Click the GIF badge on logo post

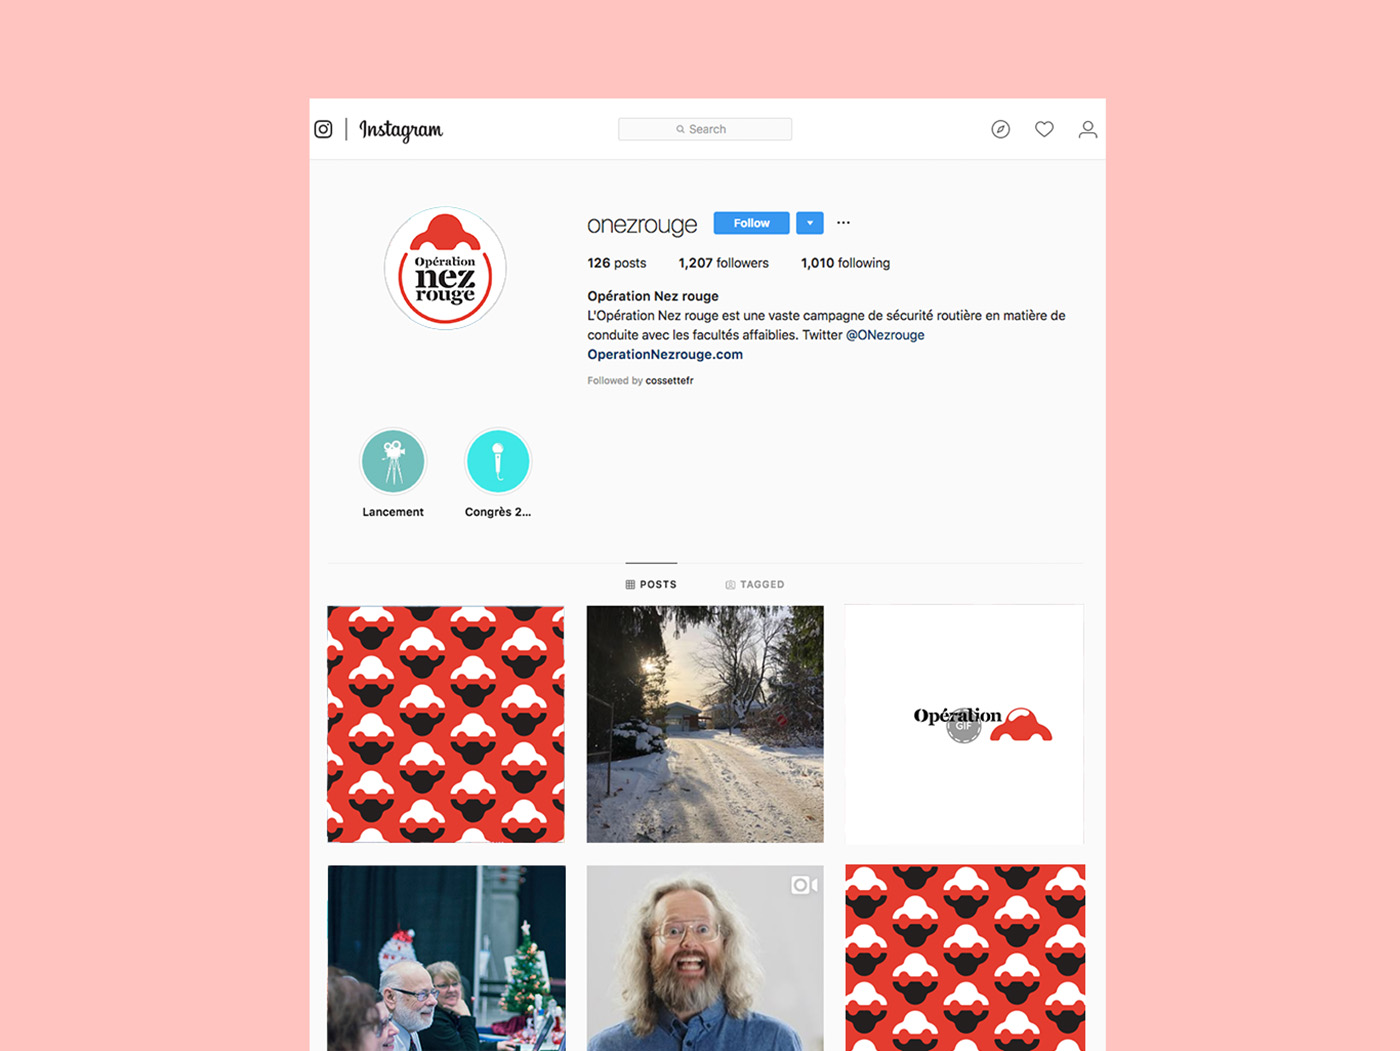coord(964,726)
